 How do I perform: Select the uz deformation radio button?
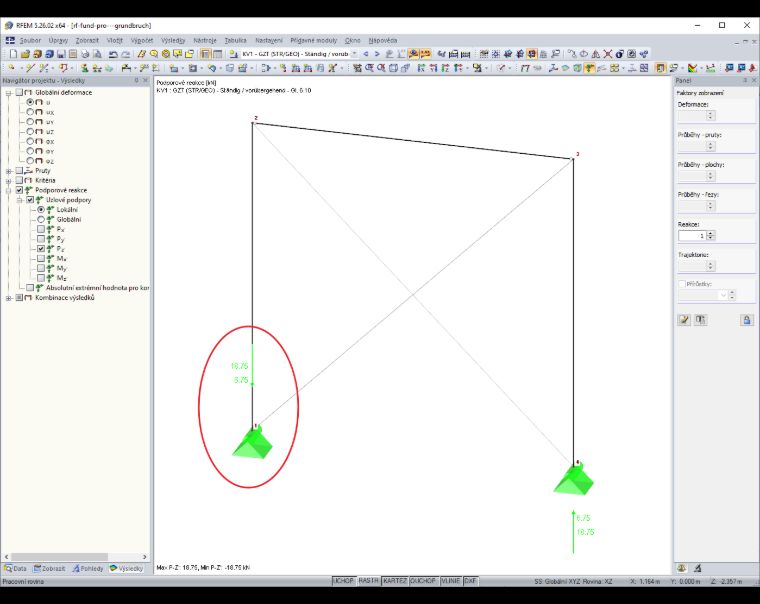(x=30, y=131)
